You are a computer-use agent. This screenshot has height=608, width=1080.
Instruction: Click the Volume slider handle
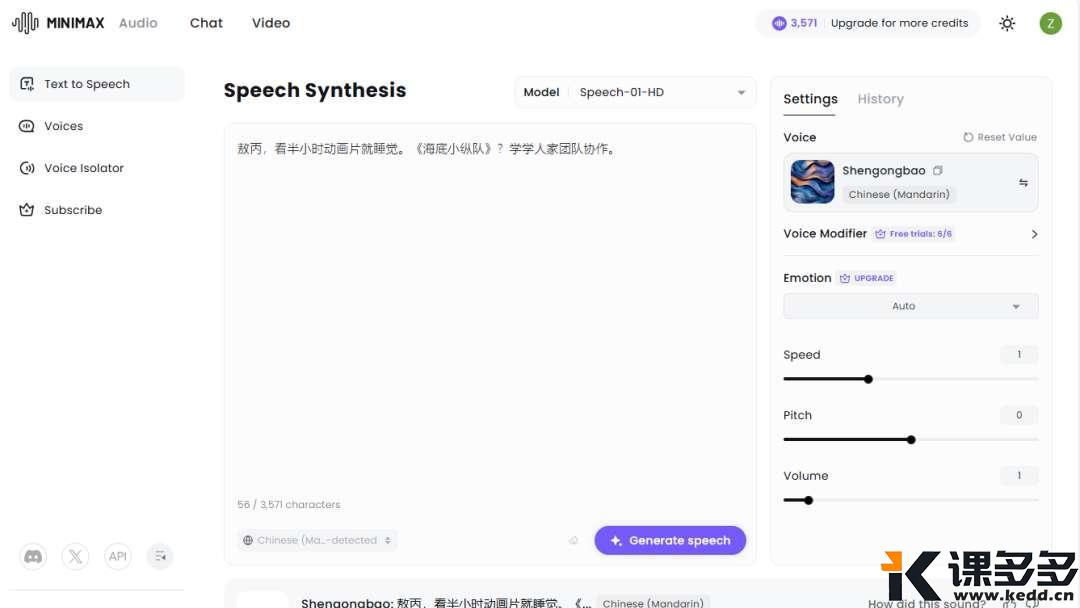tap(809, 501)
